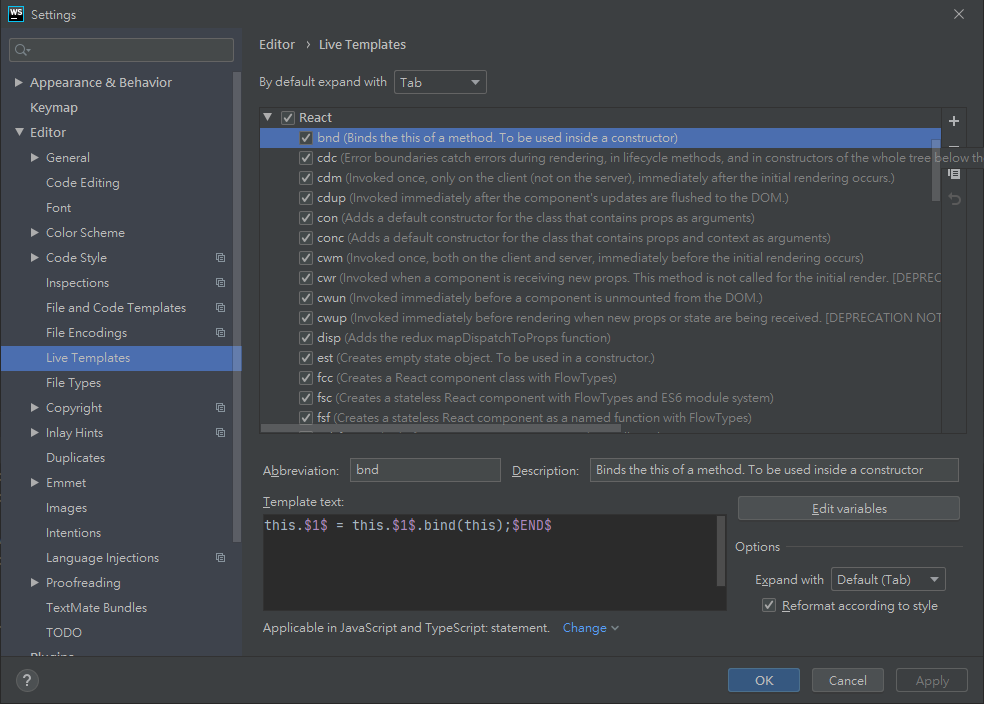Click project-level icon beside Inlay Hints
Screen dimensions: 984x704
[220, 433]
